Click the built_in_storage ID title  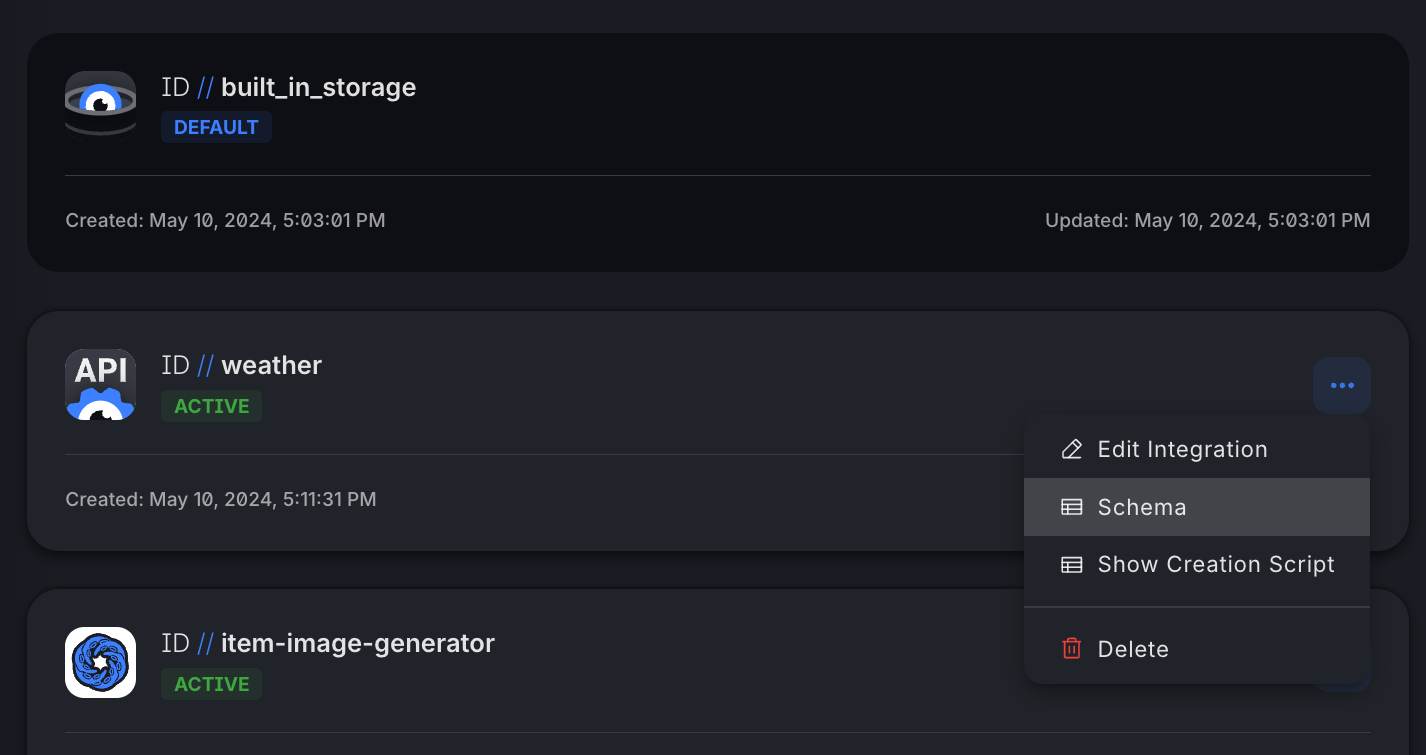pyautogui.click(x=288, y=88)
